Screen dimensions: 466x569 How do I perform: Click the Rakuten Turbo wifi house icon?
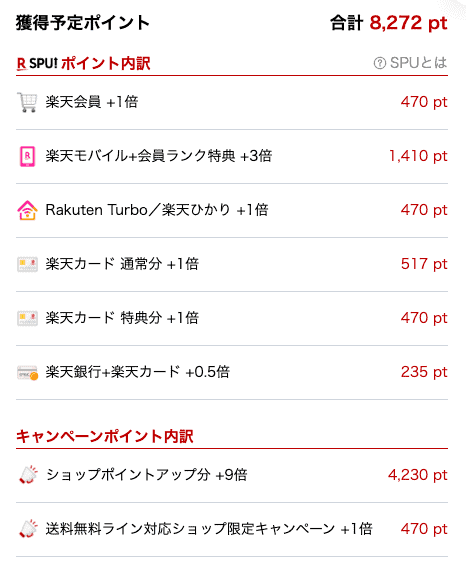[x=27, y=210]
